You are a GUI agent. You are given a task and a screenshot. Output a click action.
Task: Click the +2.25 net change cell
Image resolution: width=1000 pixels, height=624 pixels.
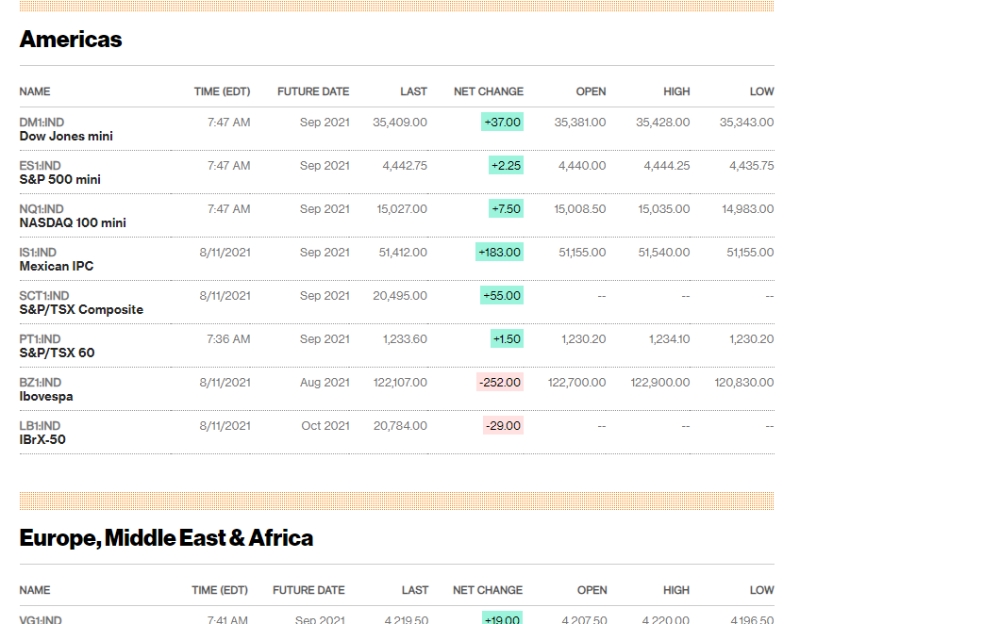pos(506,165)
